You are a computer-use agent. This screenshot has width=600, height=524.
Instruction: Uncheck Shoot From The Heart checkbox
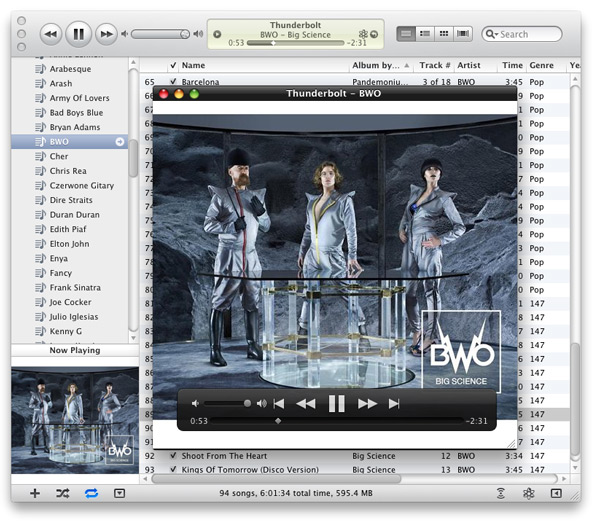pyautogui.click(x=173, y=455)
